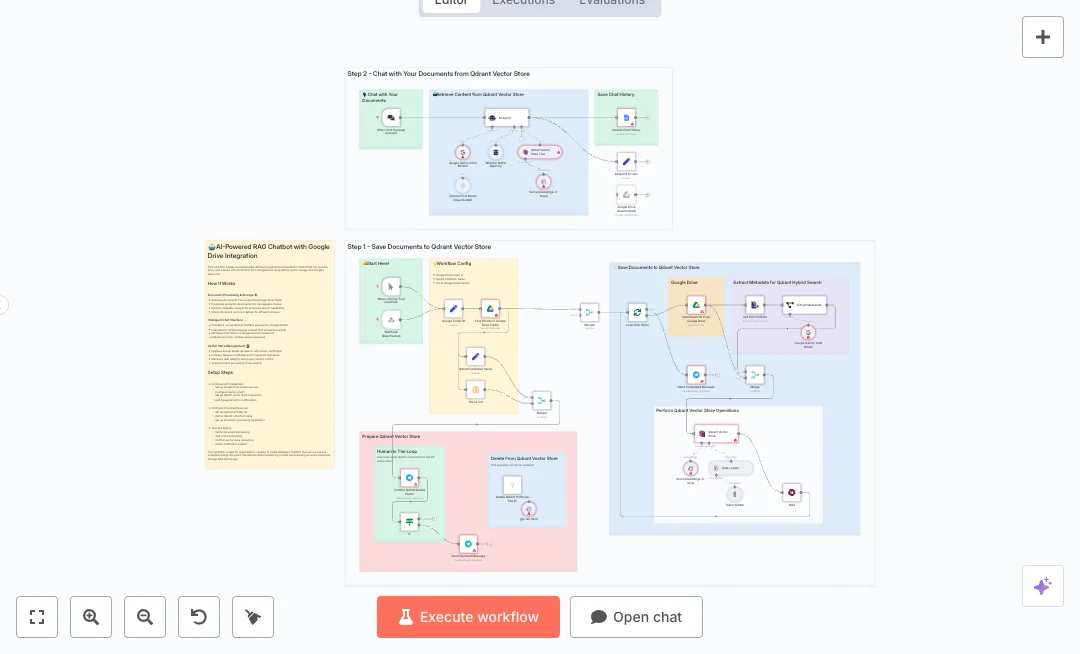Select the Extract Meta Data node

(804, 305)
